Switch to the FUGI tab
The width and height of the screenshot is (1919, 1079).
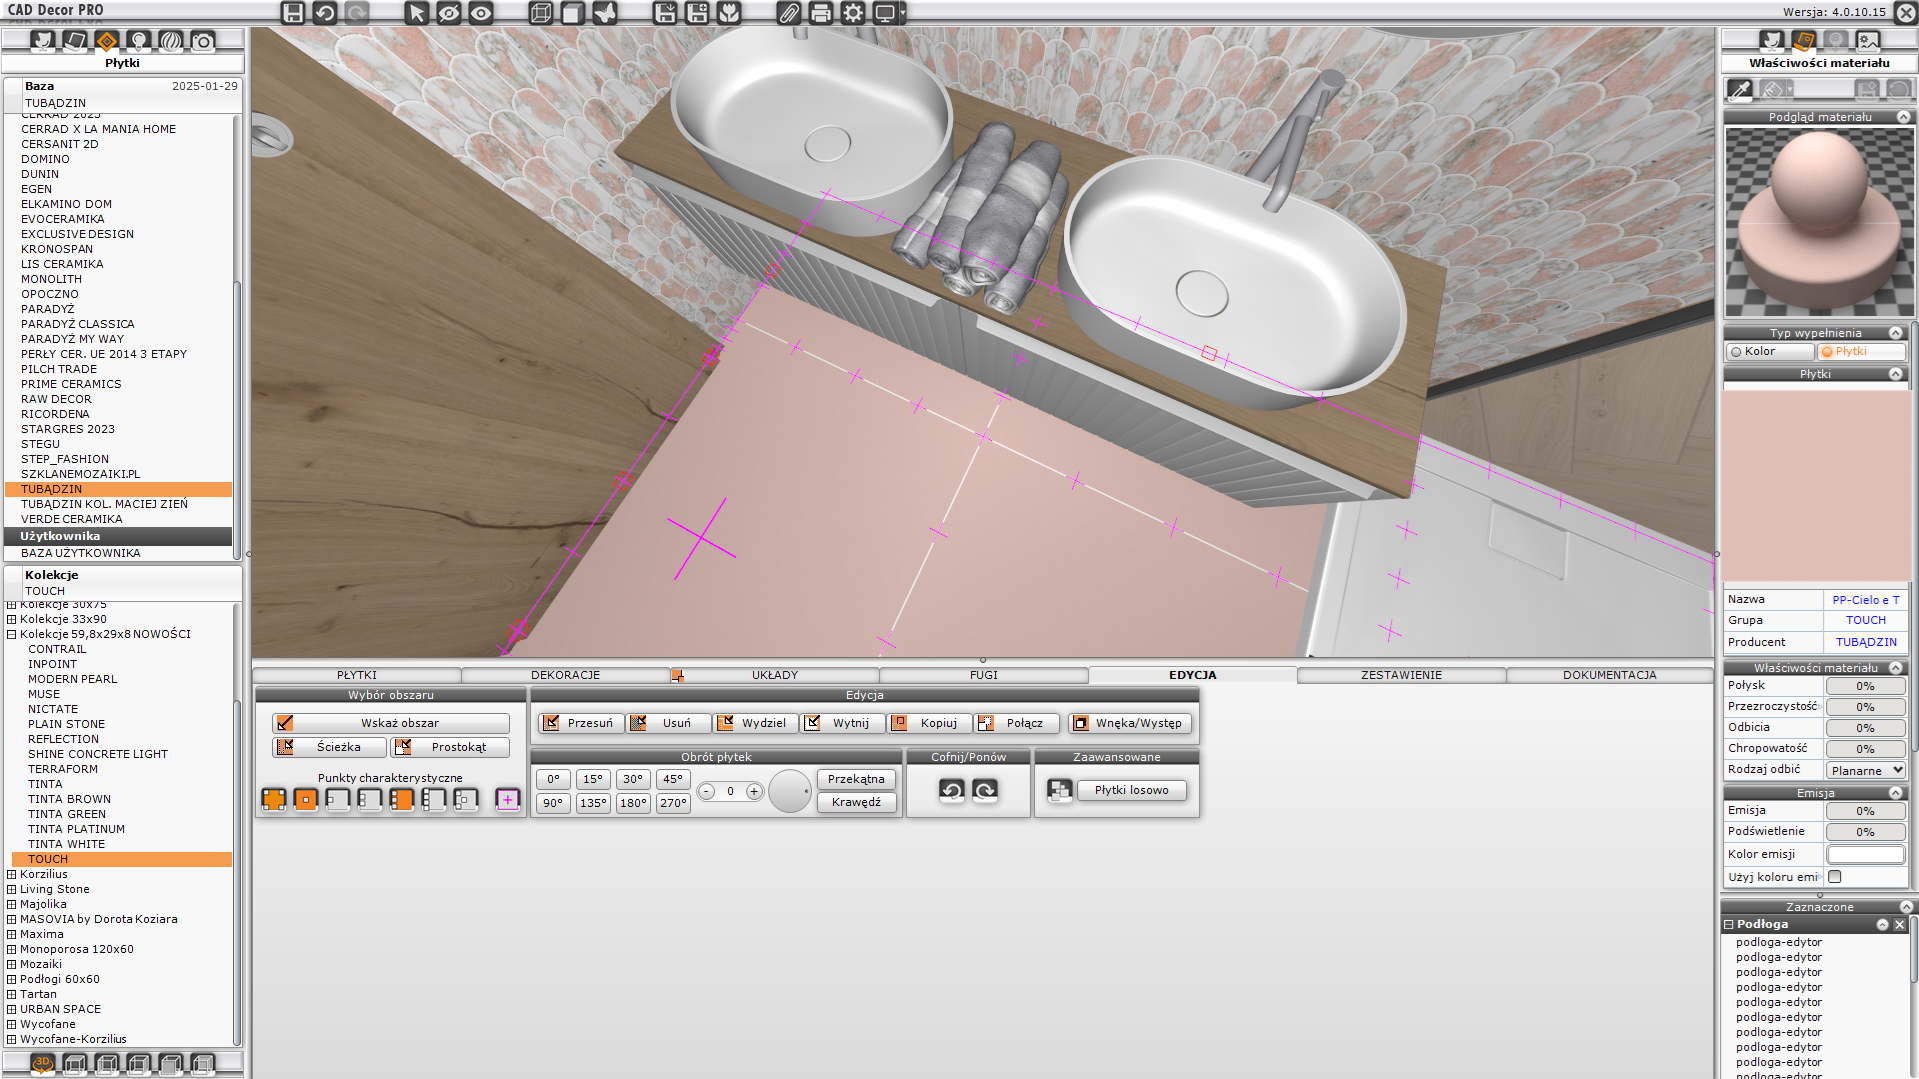(x=983, y=675)
